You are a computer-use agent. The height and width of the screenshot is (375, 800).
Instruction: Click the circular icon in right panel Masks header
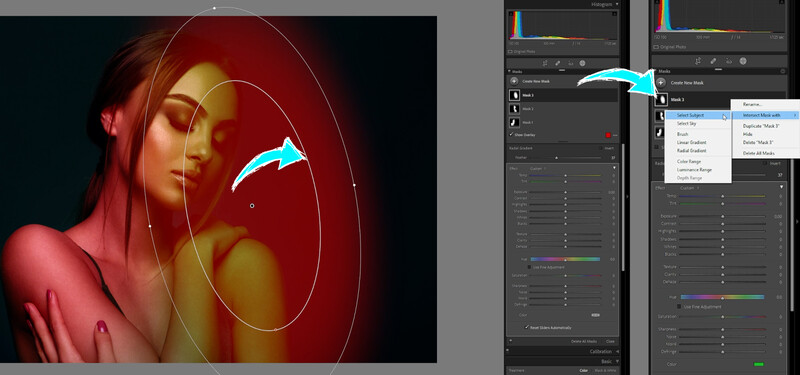(x=783, y=71)
